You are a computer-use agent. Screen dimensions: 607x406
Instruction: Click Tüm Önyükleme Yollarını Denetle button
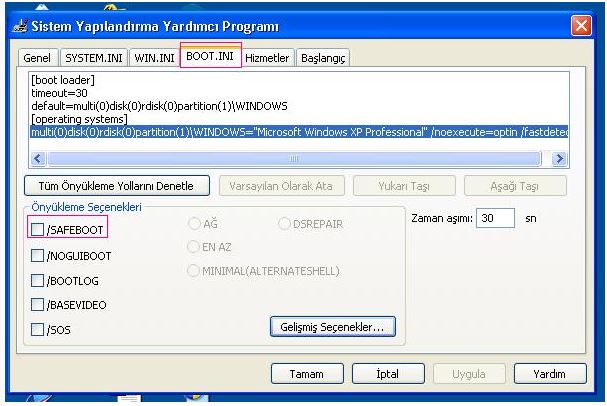(x=117, y=186)
